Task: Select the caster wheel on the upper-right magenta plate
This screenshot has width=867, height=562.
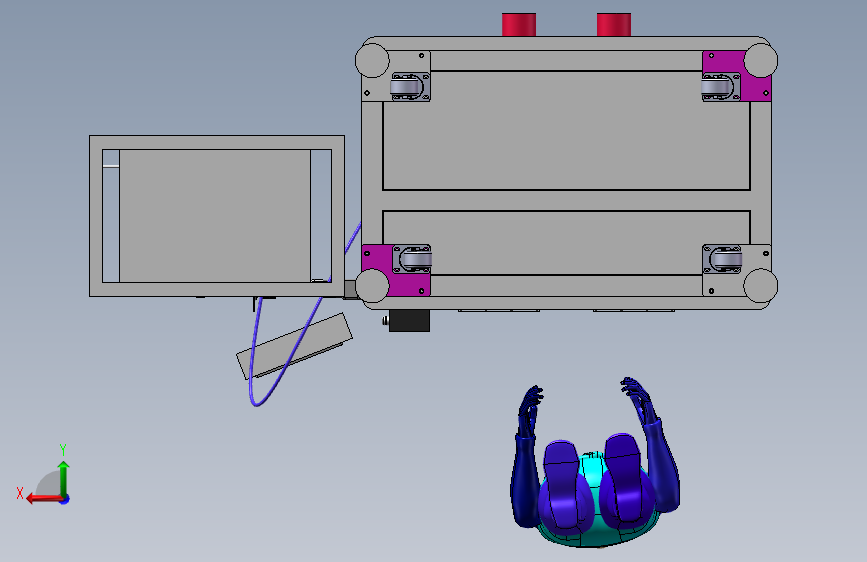Action: point(718,87)
